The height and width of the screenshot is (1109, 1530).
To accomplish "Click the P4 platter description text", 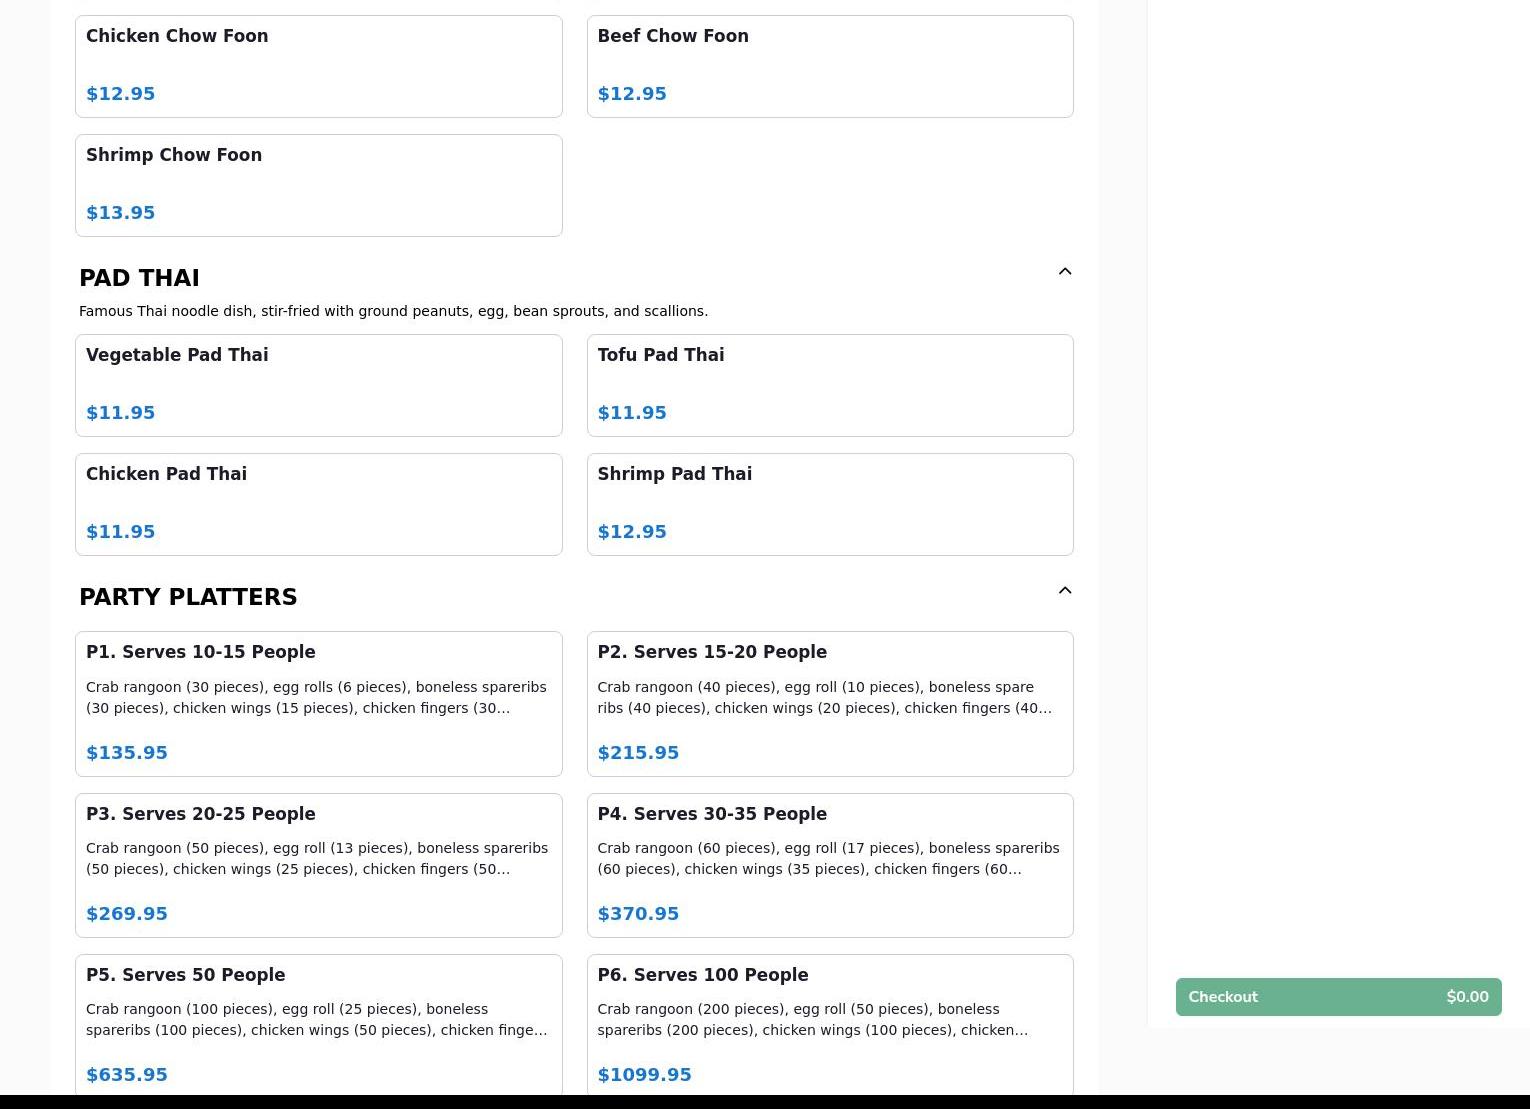I will tap(828, 858).
